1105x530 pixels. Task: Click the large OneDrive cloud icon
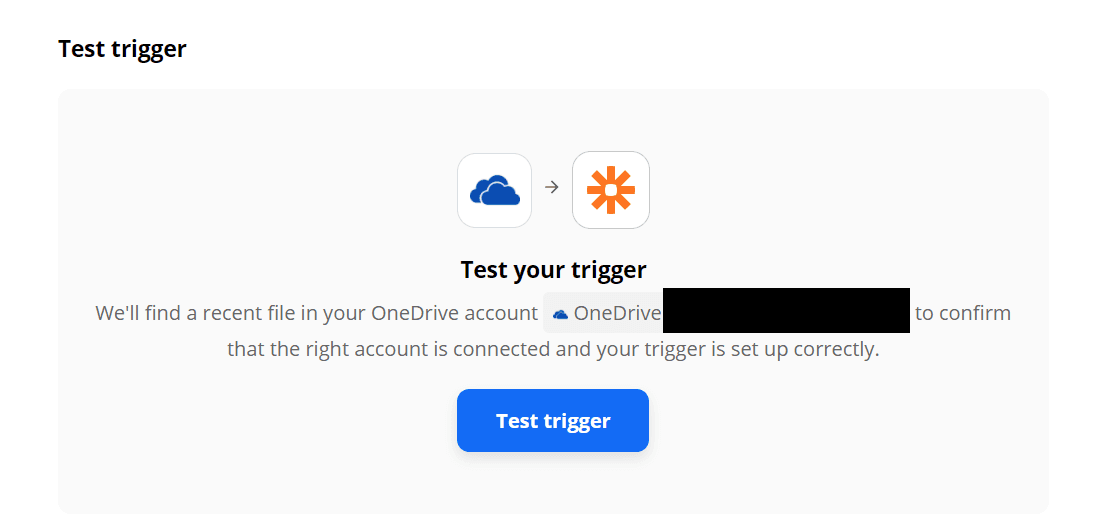pos(494,190)
